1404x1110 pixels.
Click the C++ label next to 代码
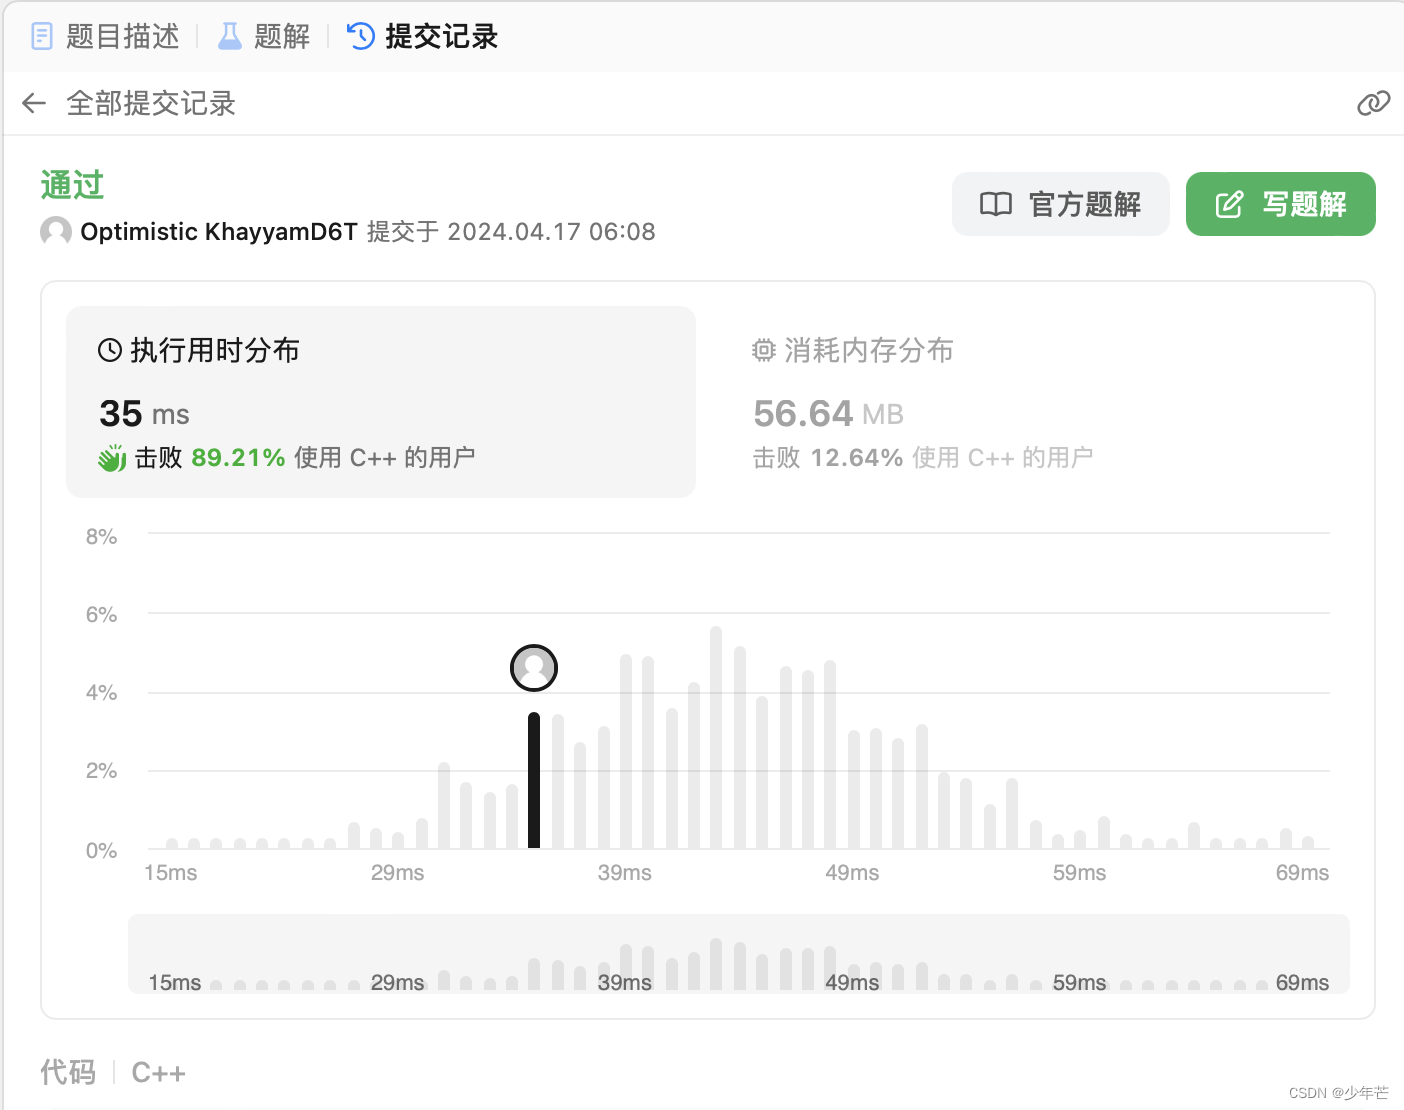tap(159, 1073)
